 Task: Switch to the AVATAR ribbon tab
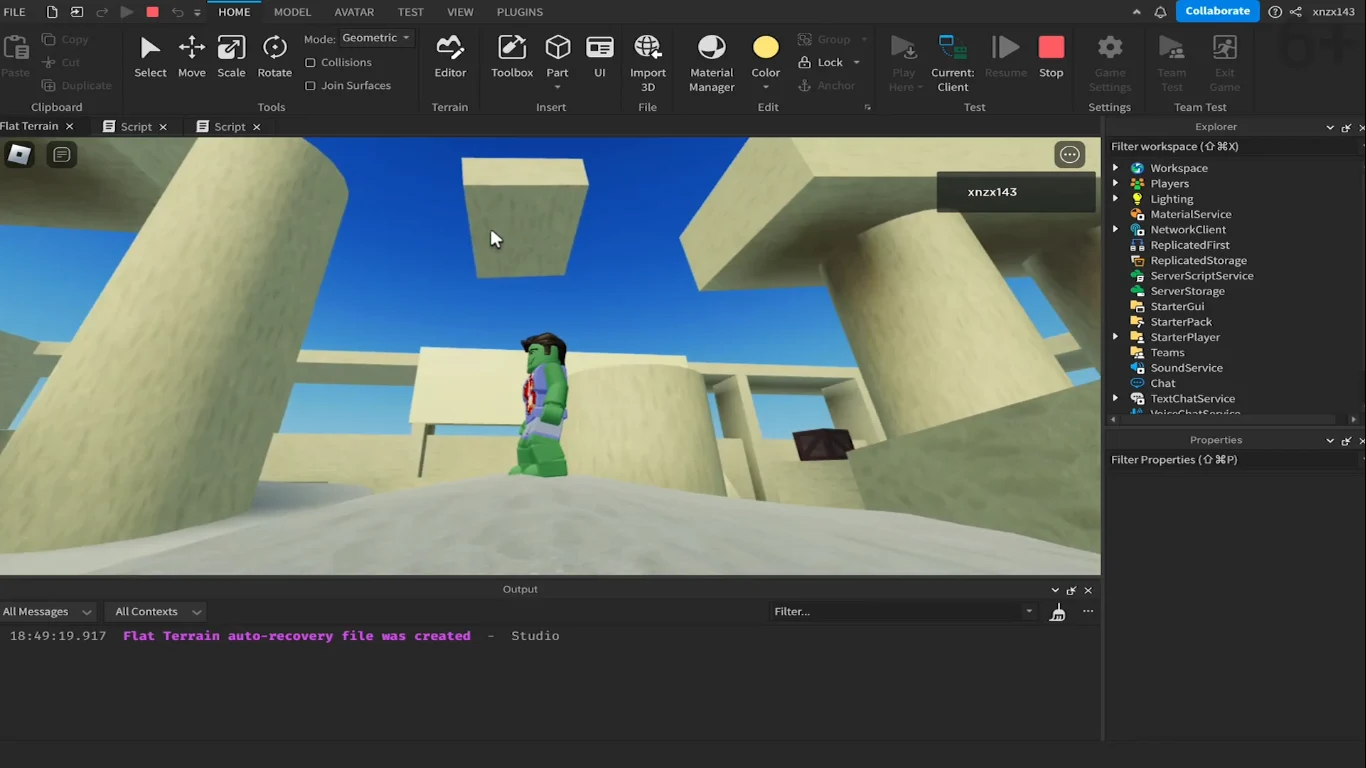[354, 12]
